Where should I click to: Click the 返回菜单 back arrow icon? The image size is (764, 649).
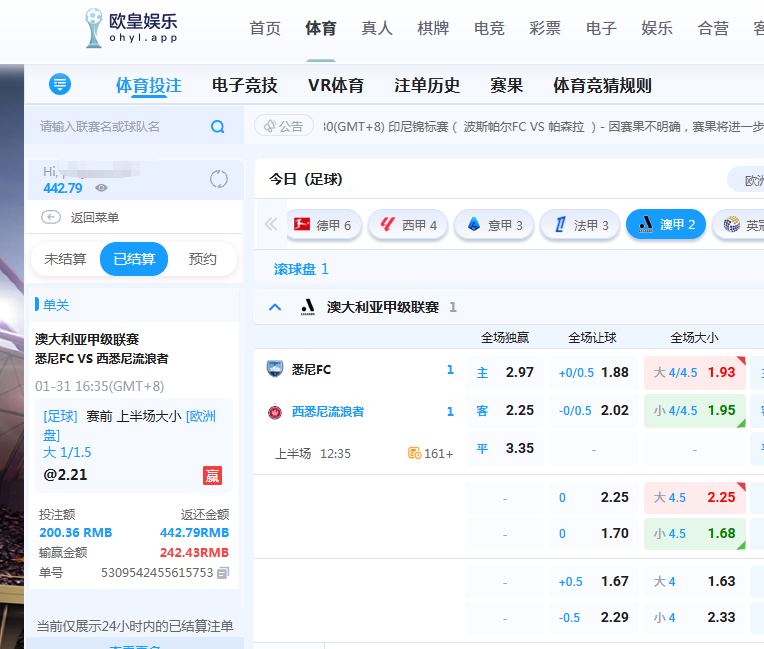tap(51, 217)
